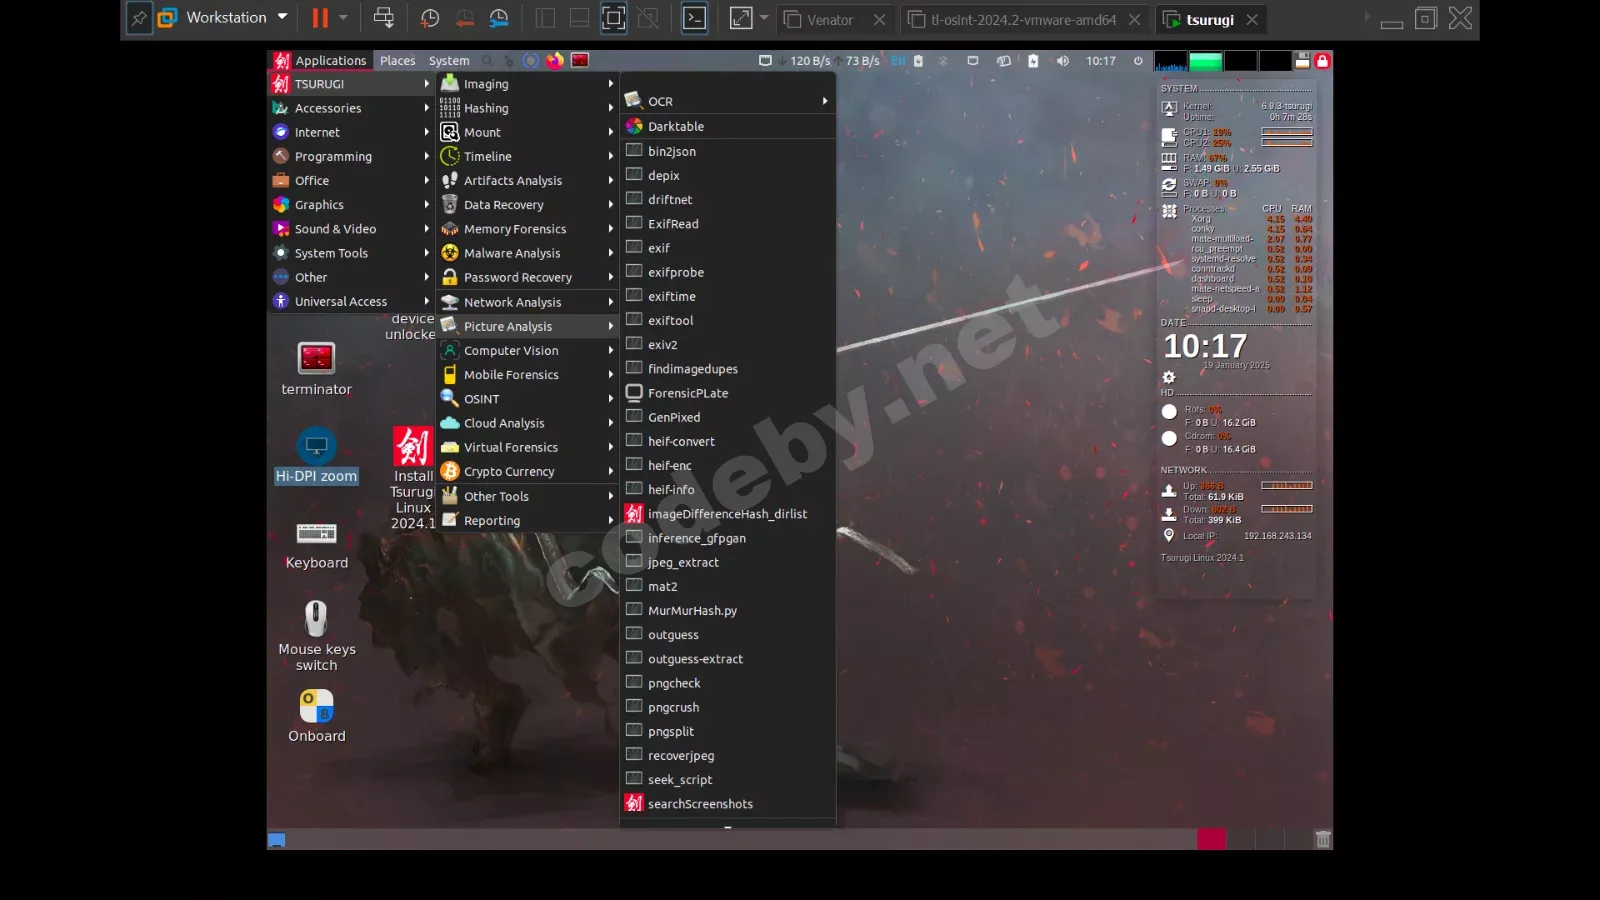Image resolution: width=1600 pixels, height=900 pixels.
Task: Click the volume icon in the panel
Action: click(1062, 61)
